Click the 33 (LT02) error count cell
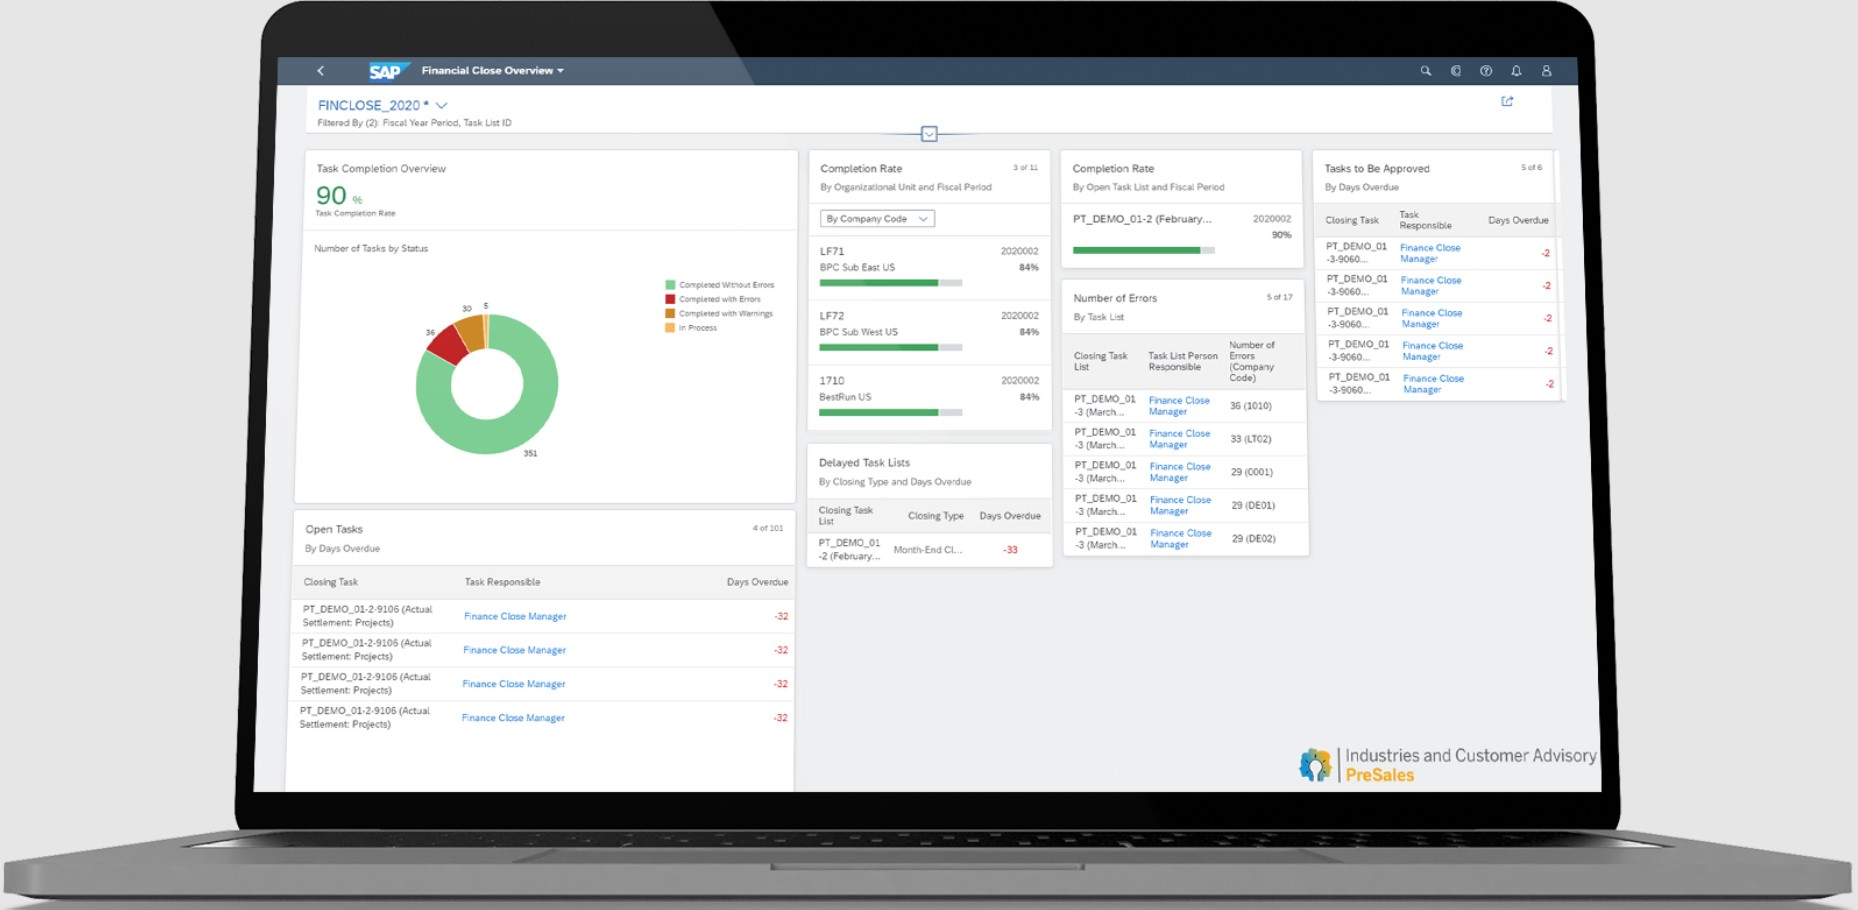Viewport: 1858px width, 910px height. click(1251, 439)
